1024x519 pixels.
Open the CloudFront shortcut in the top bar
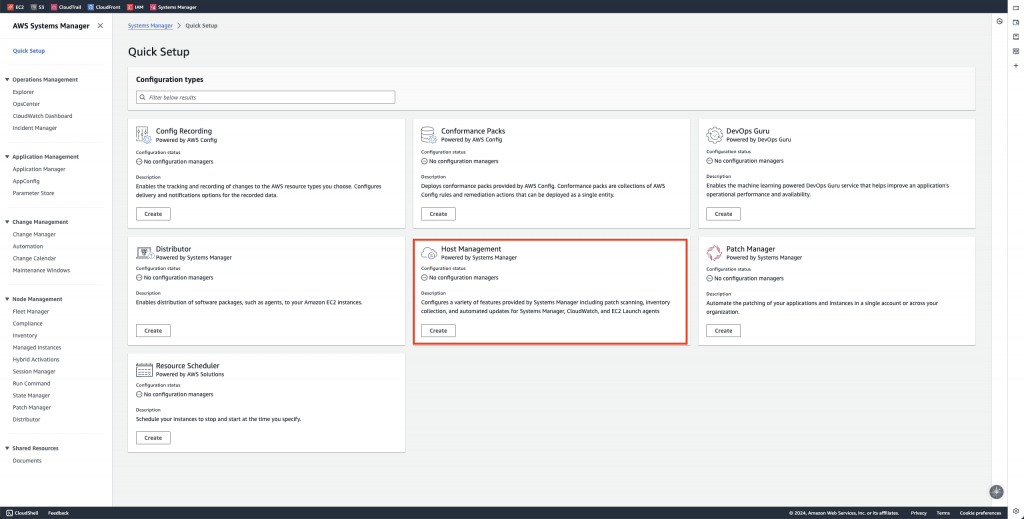(104, 7)
